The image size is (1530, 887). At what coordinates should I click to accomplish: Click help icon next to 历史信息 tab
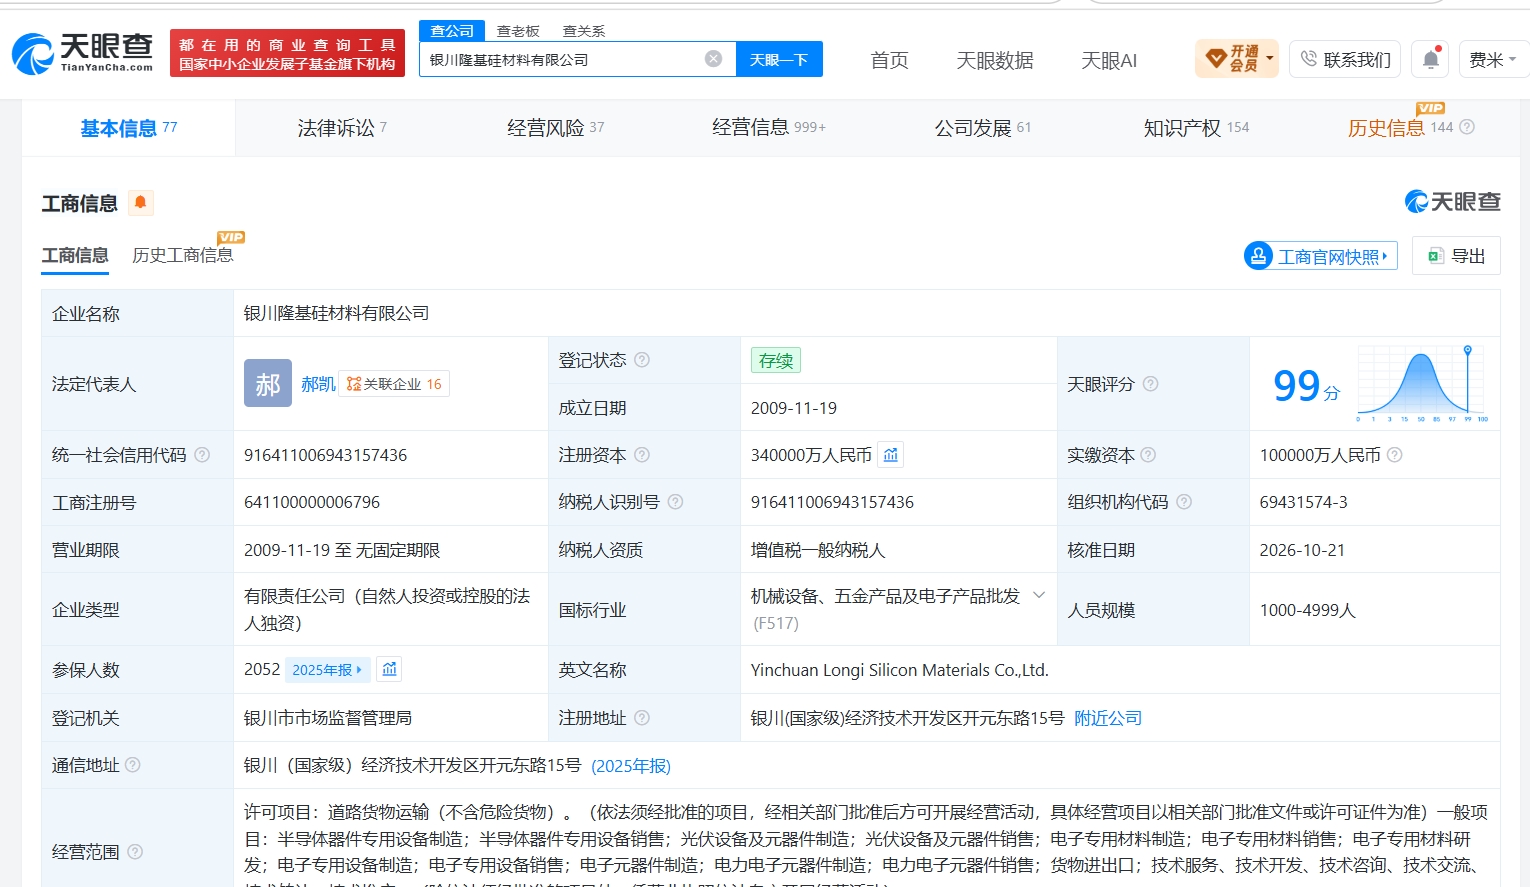pos(1467,127)
